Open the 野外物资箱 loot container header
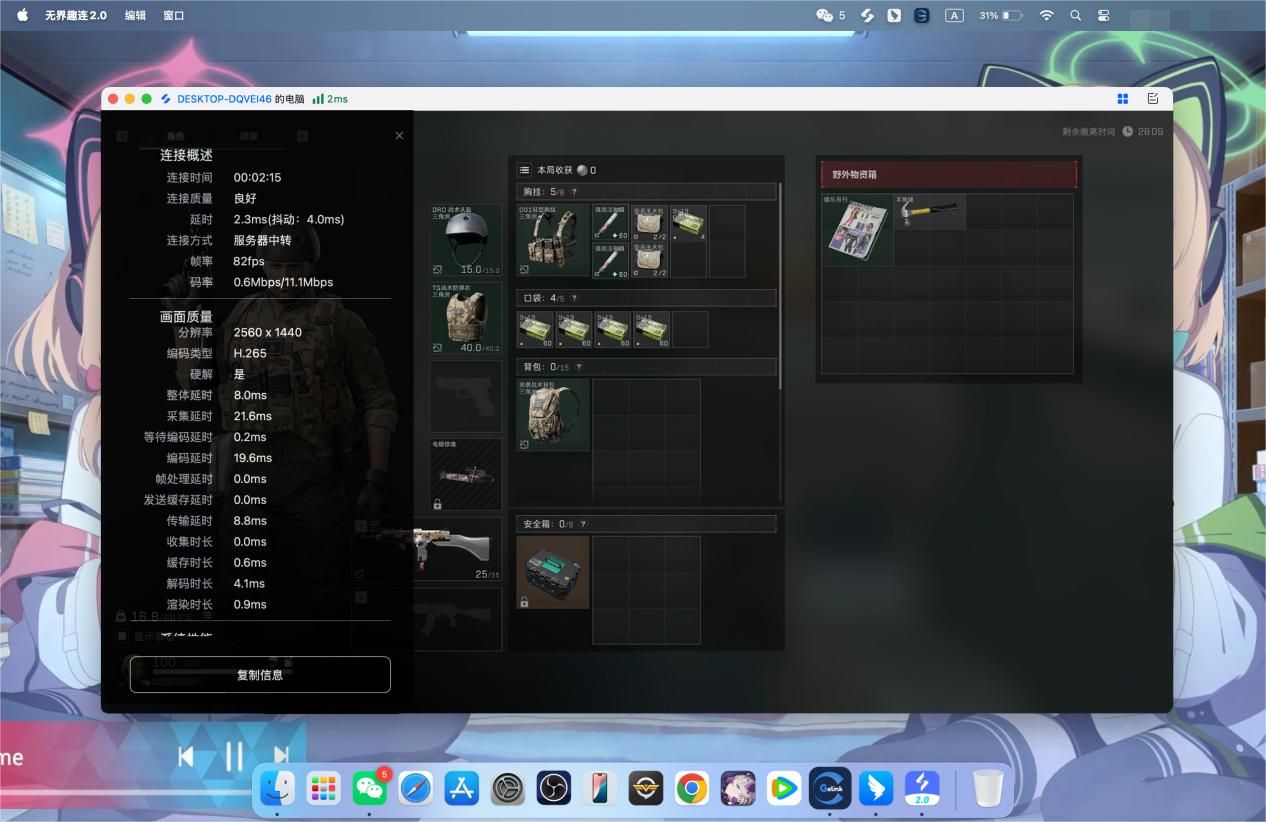This screenshot has height=822, width=1266. click(x=947, y=174)
